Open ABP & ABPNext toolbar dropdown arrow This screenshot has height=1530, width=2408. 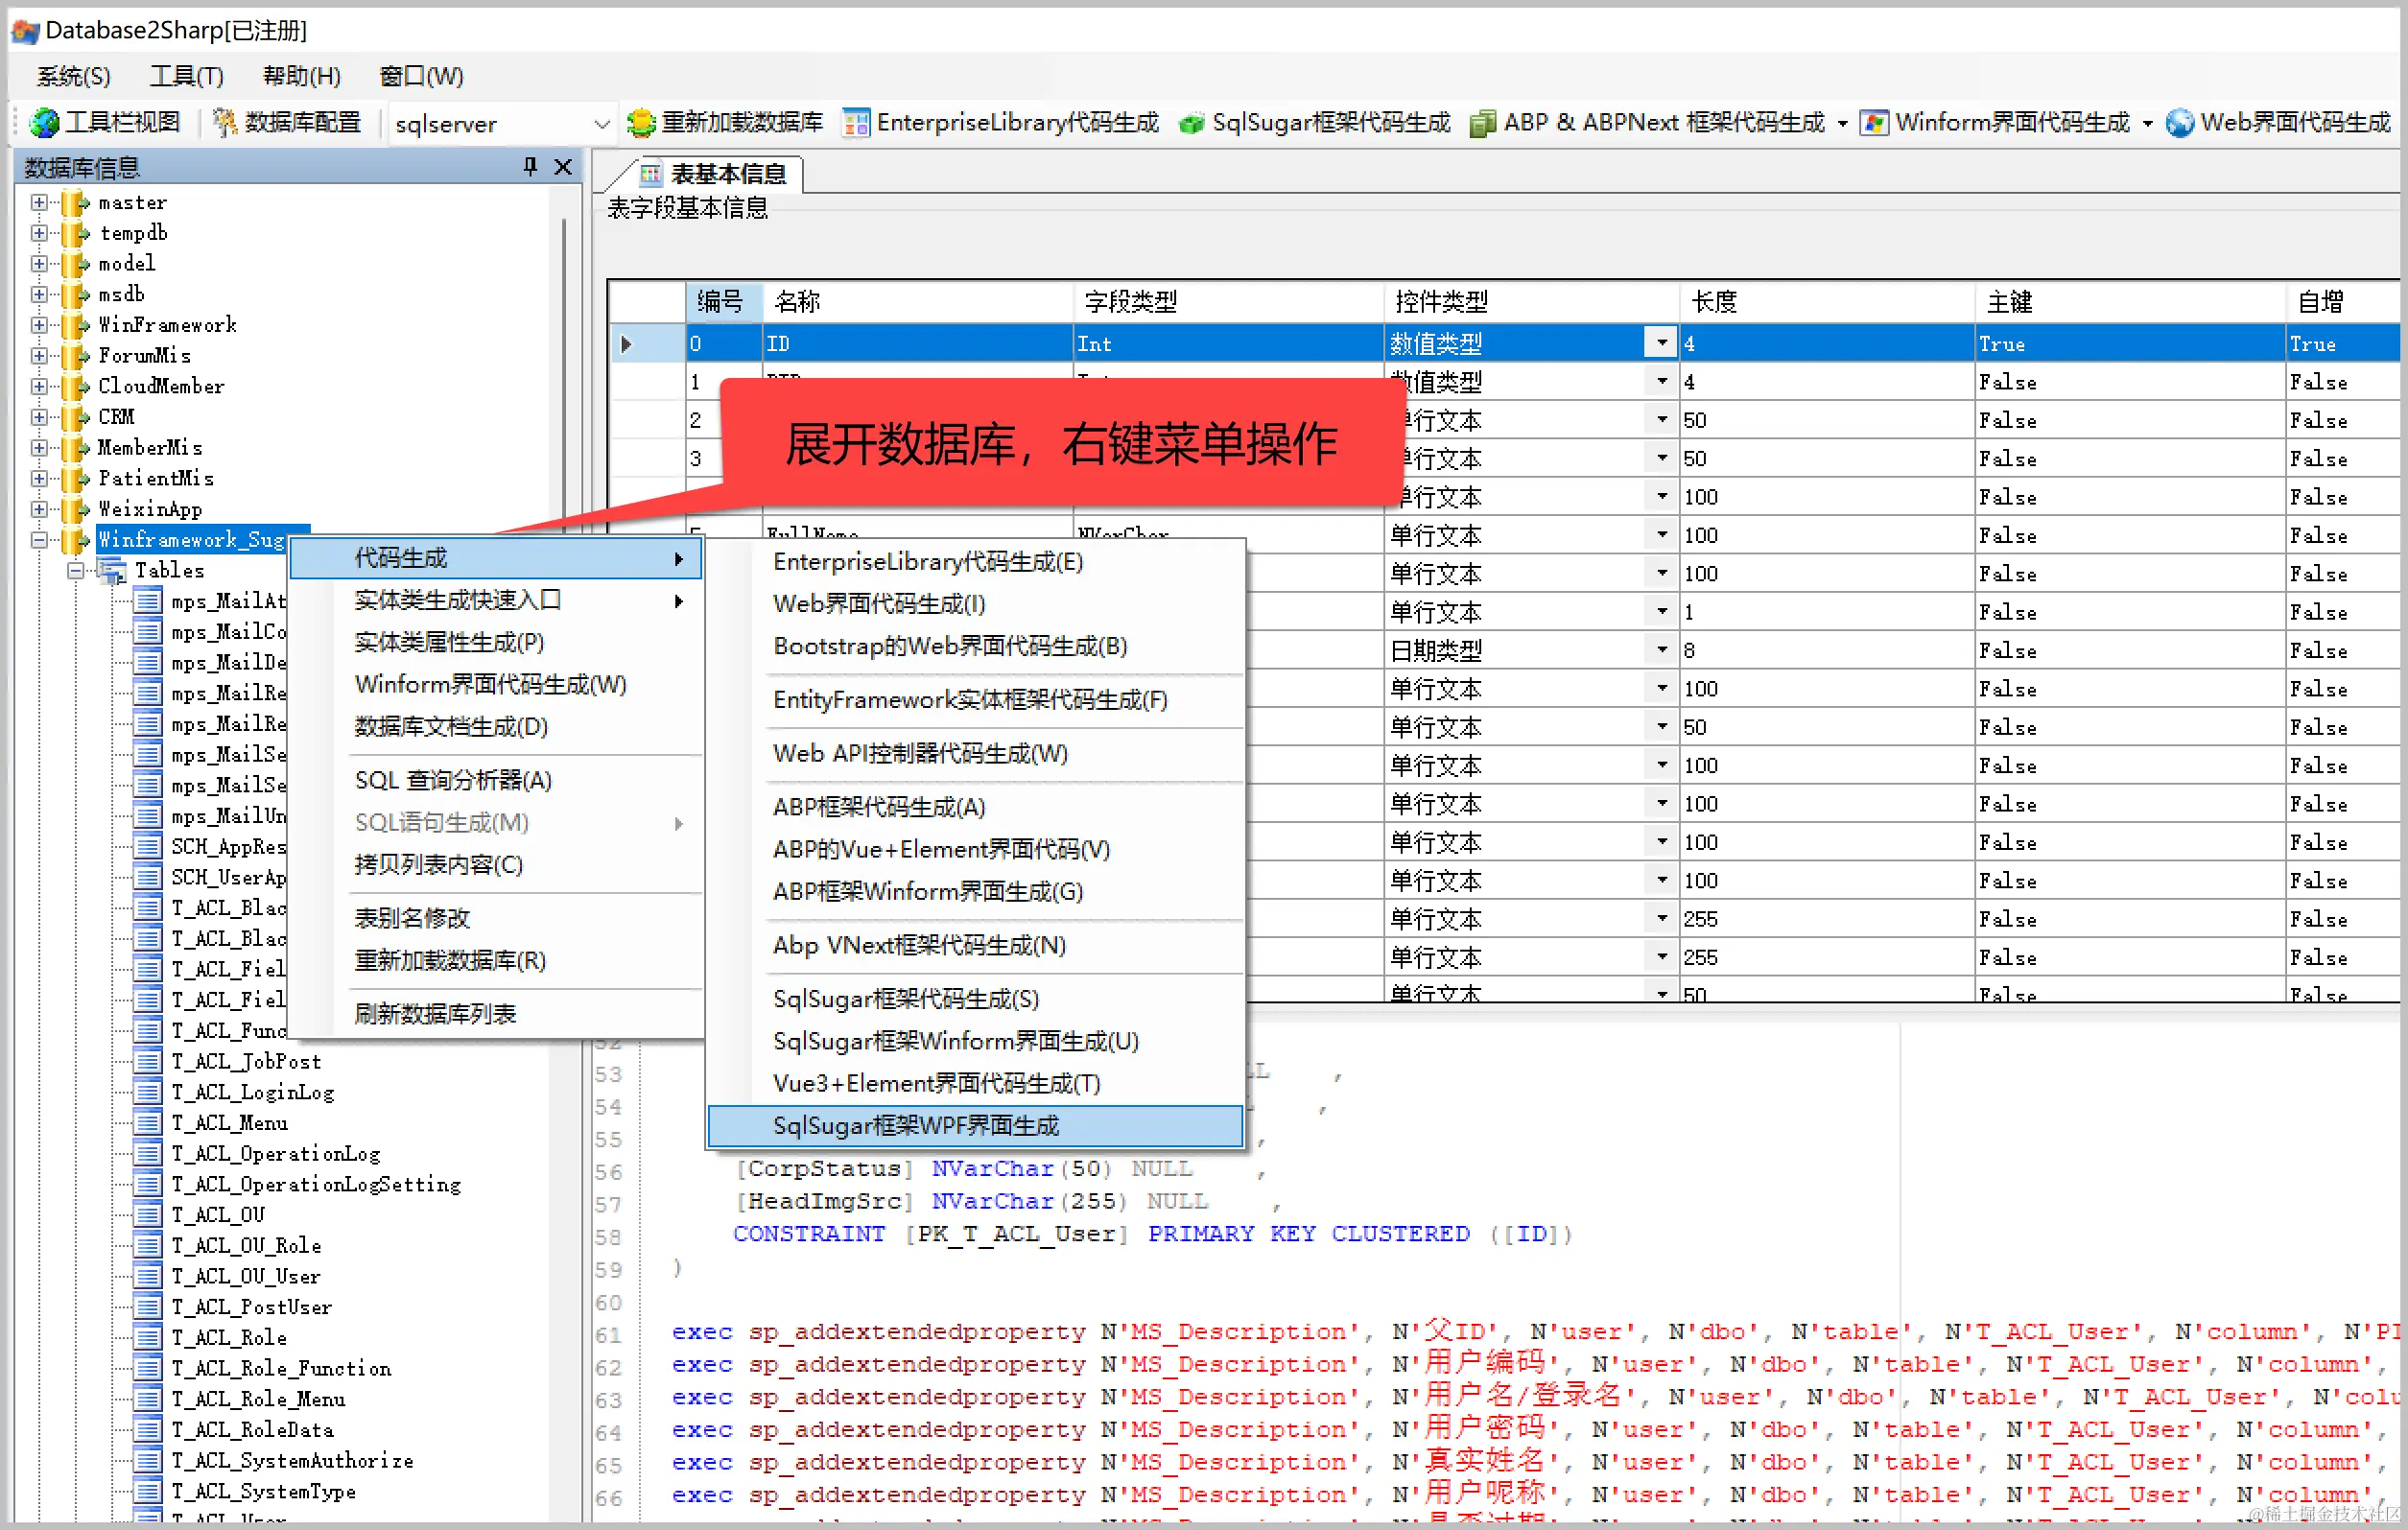(x=1842, y=124)
